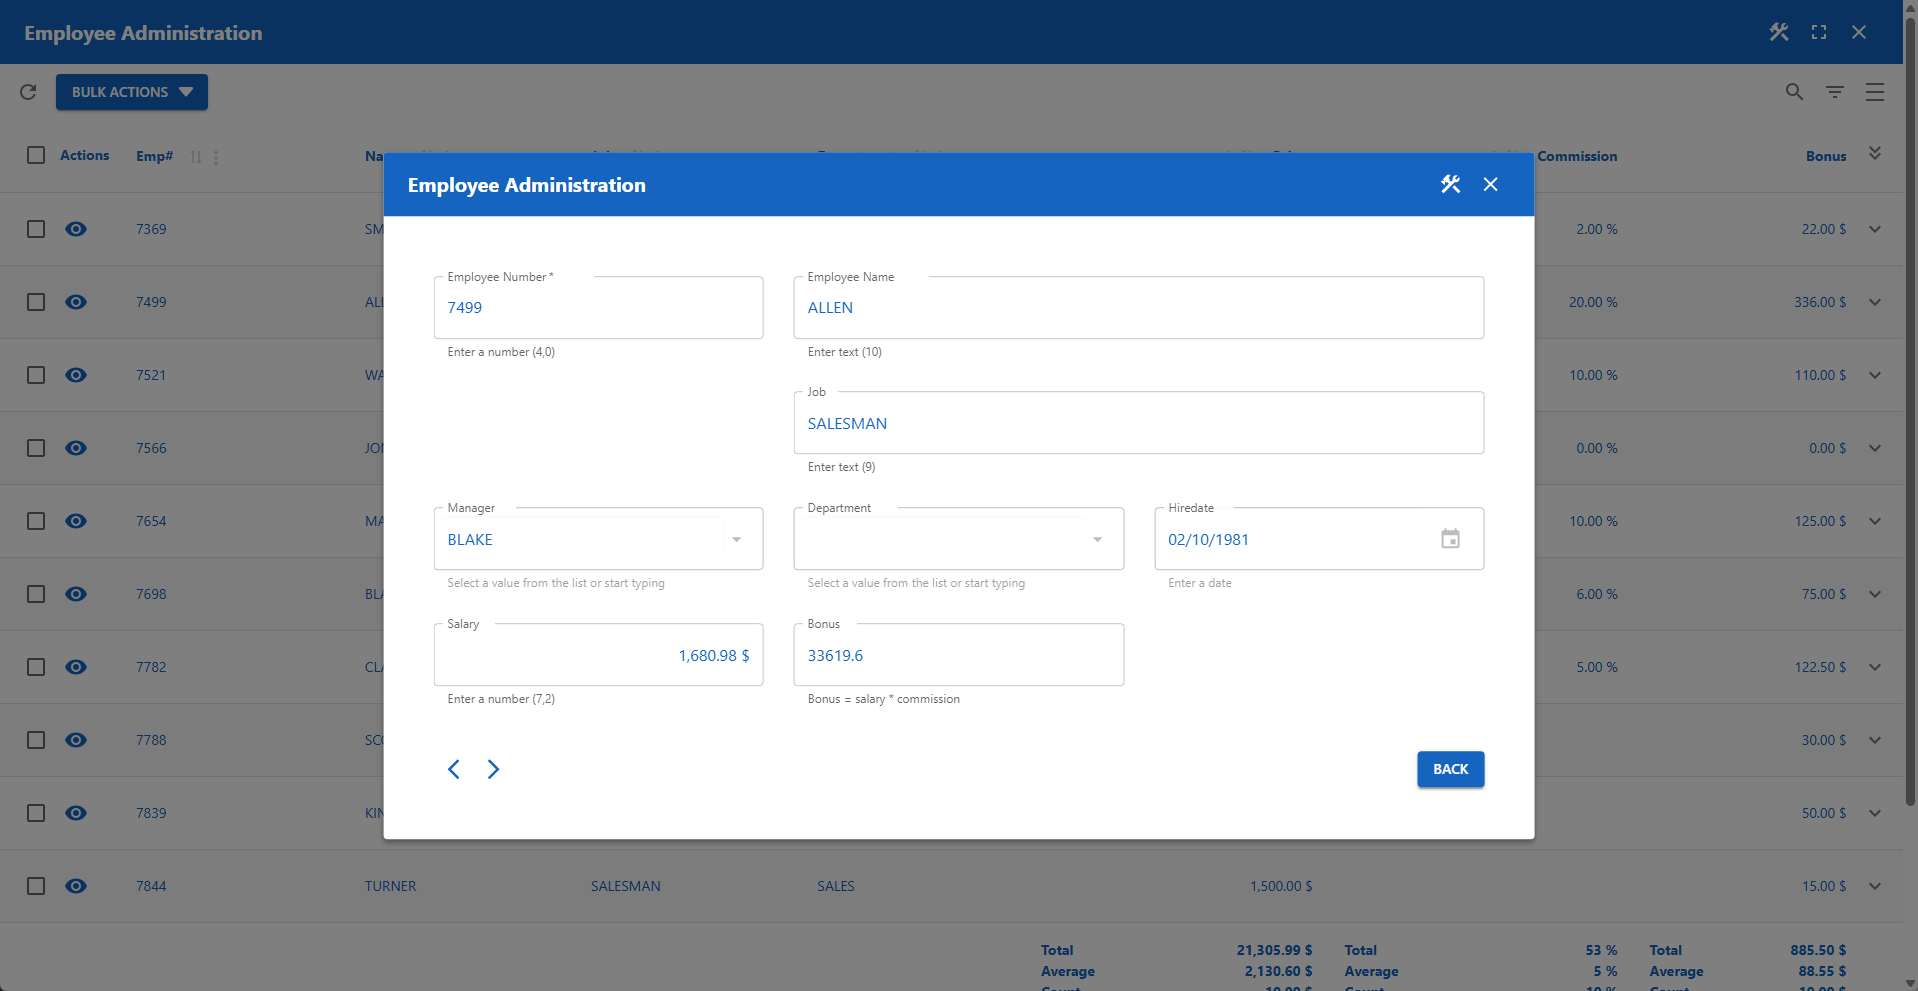Close the Employee Administration dialog
The height and width of the screenshot is (991, 1918).
pyautogui.click(x=1490, y=184)
